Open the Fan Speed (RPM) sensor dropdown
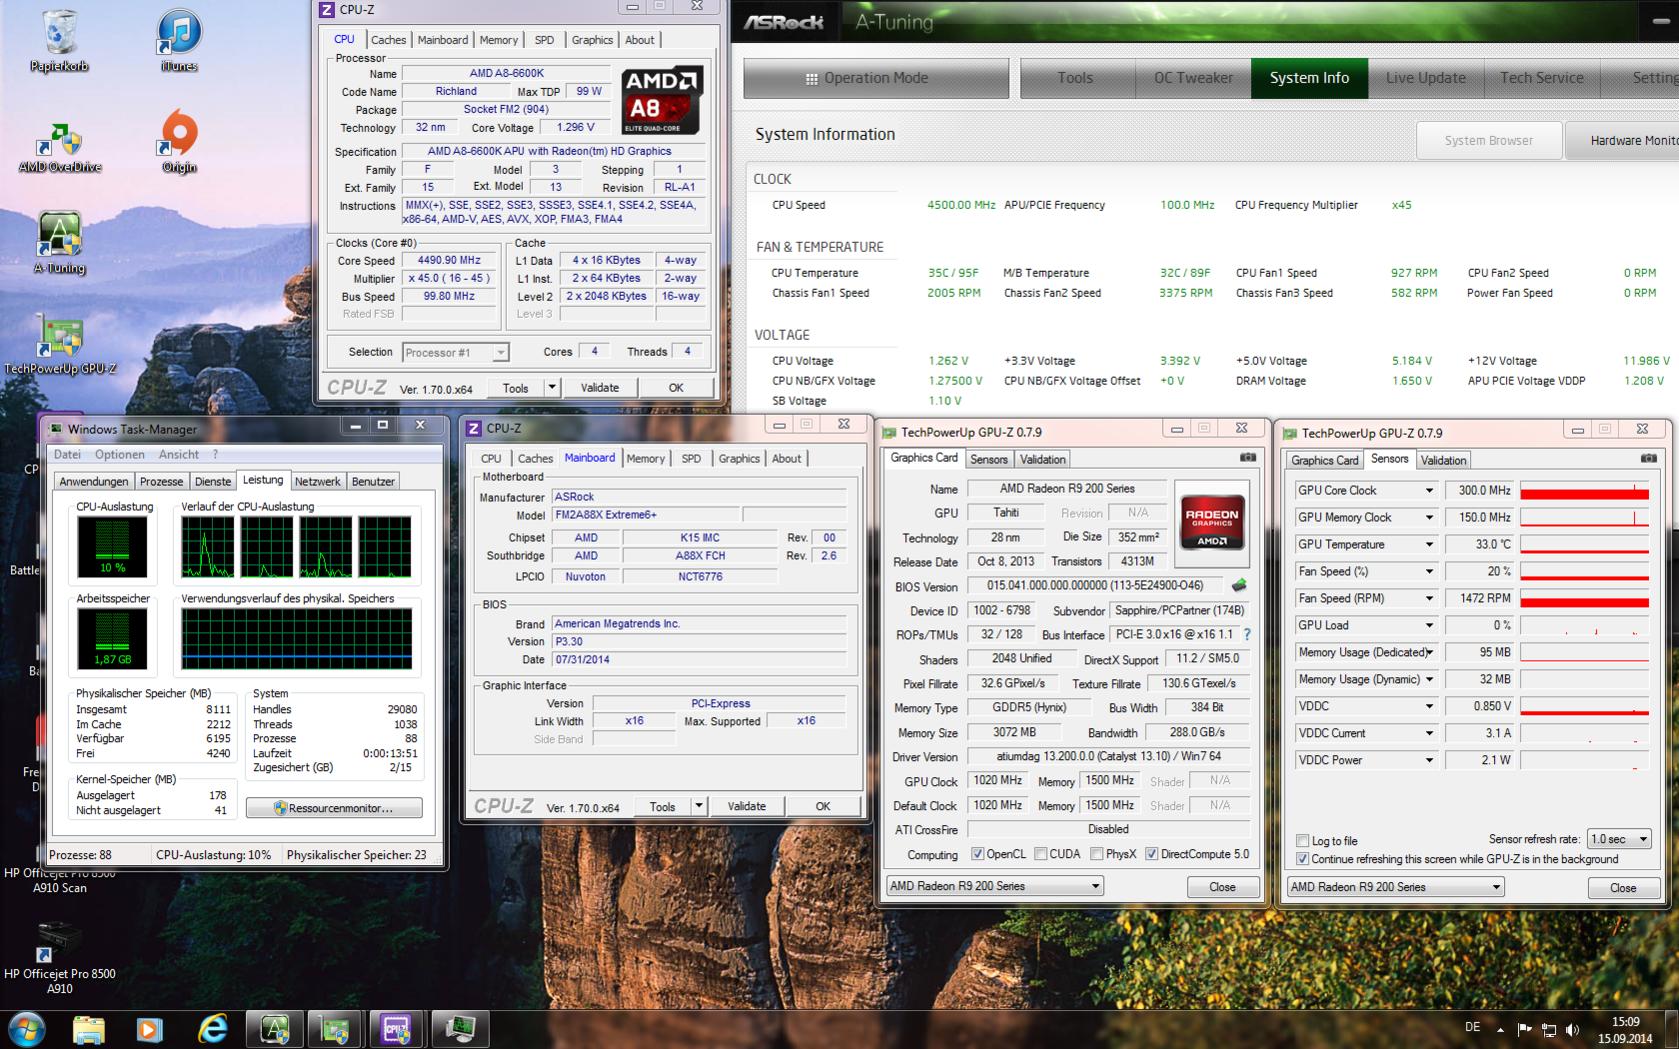Screen dimensions: 1679x1049 [x=1429, y=598]
